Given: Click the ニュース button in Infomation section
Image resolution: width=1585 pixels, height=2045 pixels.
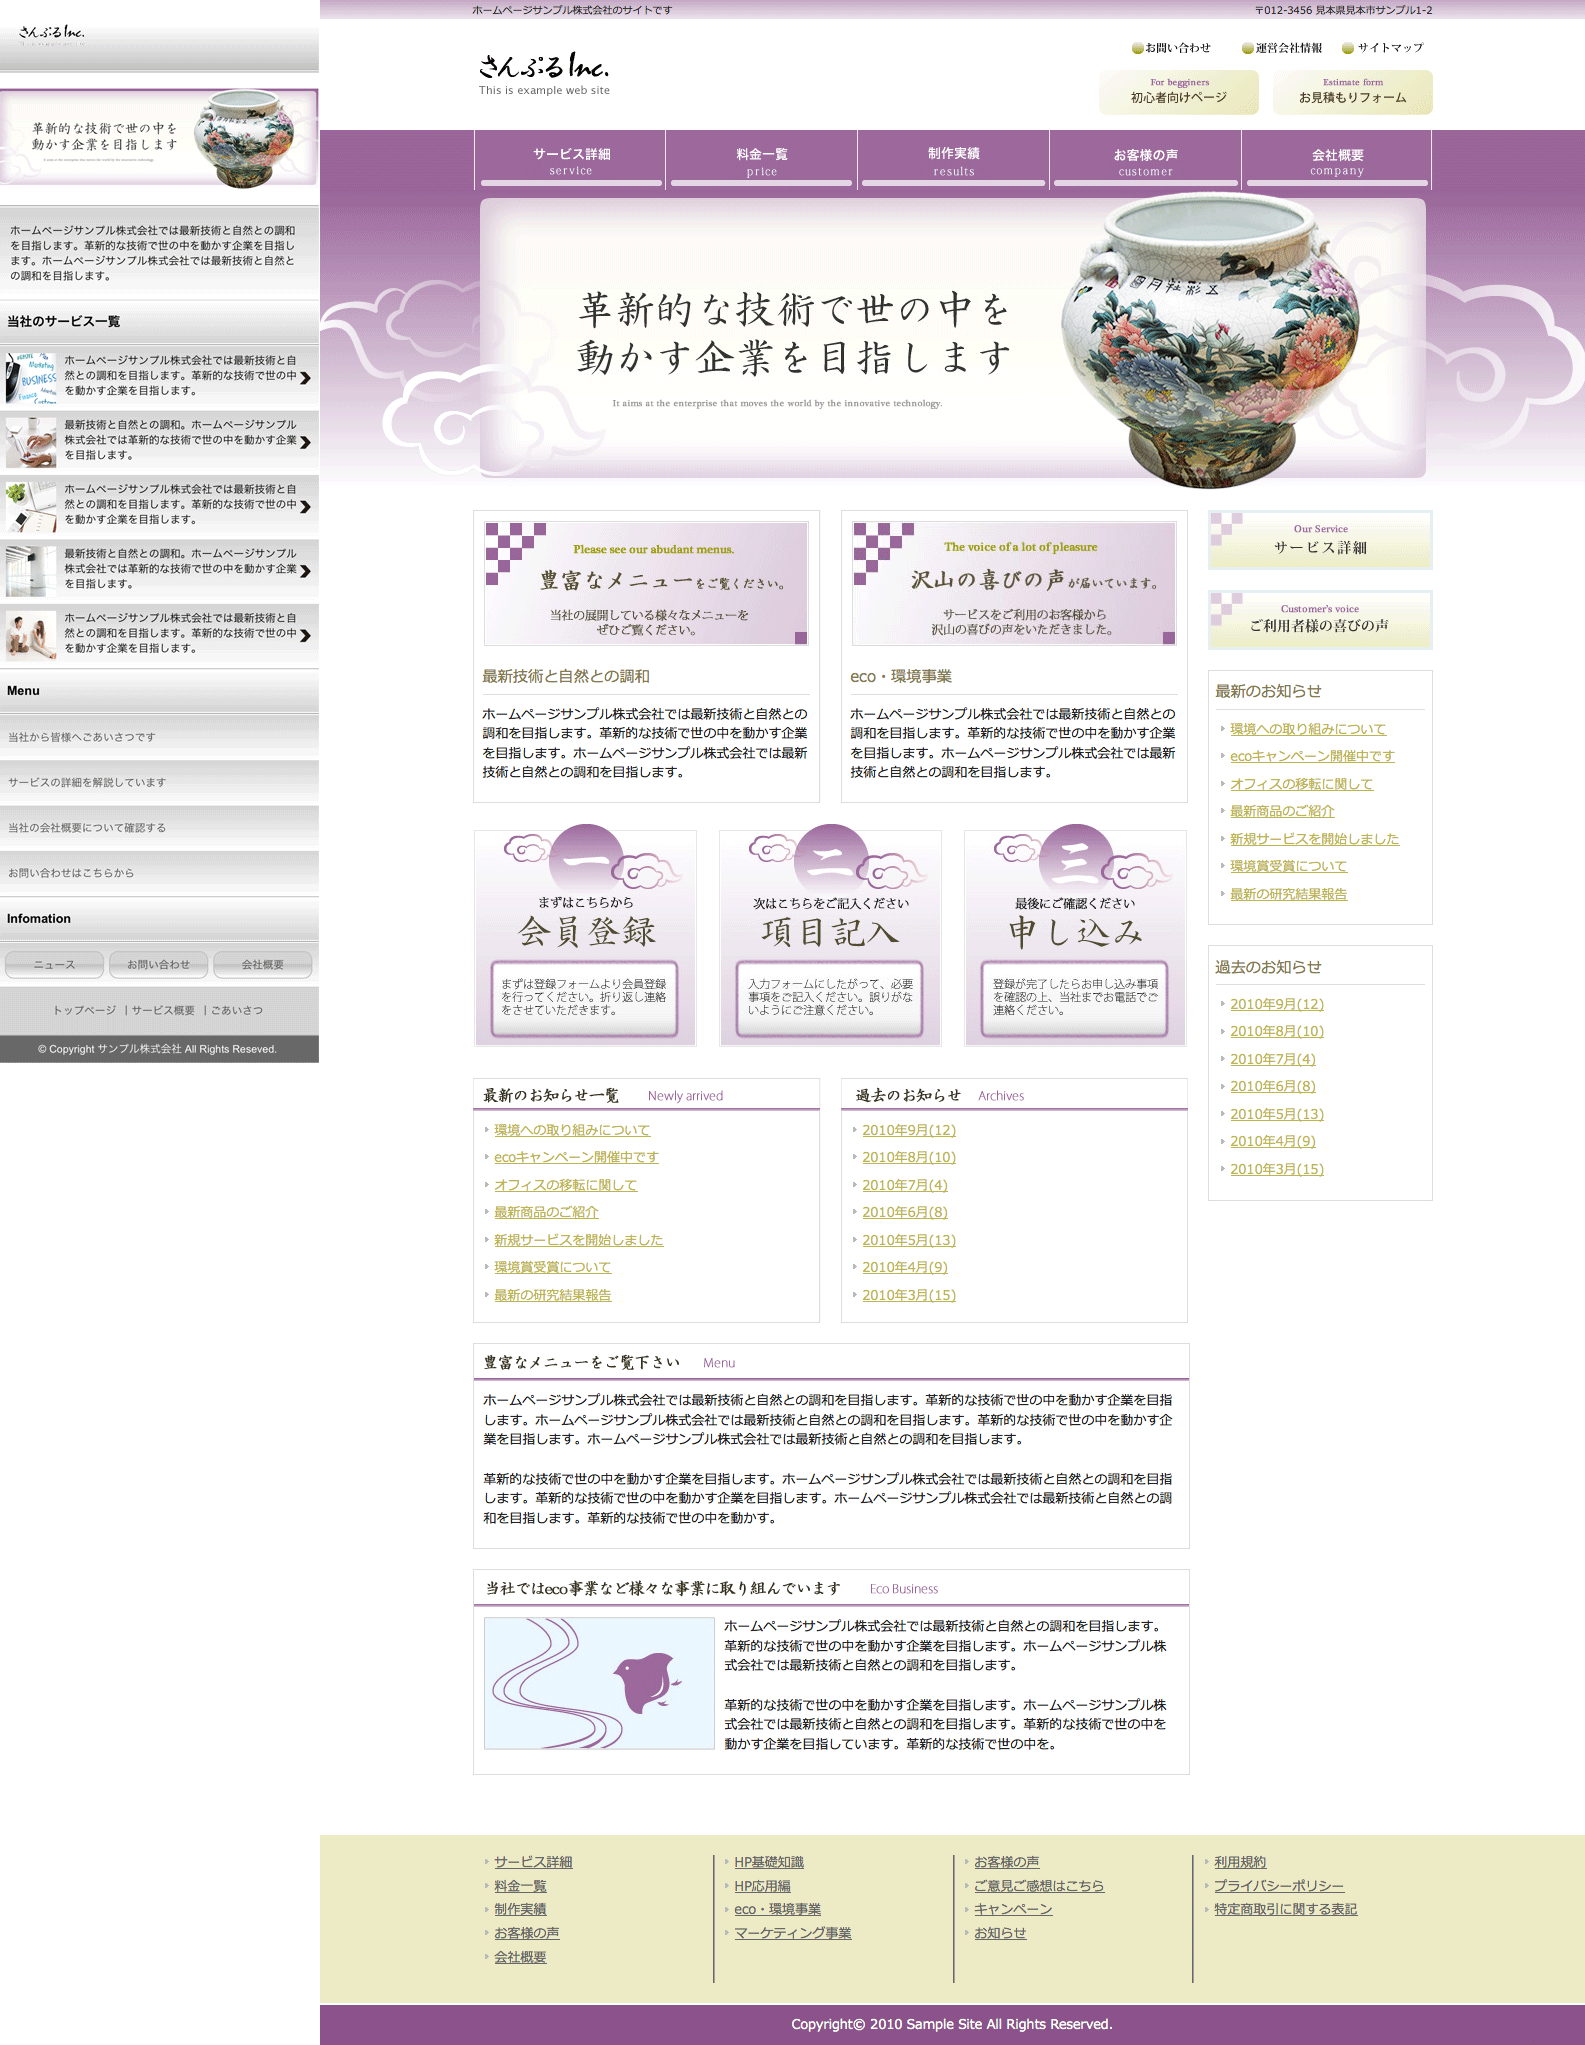Looking at the screenshot, I should [x=54, y=964].
